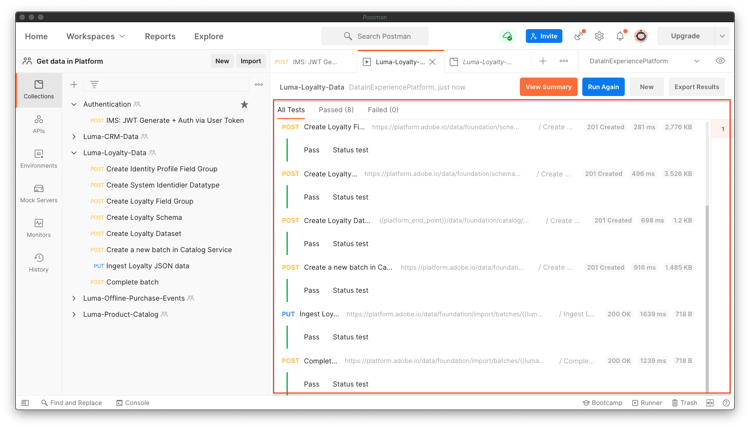Open the tab overflow ellipsis menu
The width and height of the screenshot is (750, 429).
click(x=564, y=61)
